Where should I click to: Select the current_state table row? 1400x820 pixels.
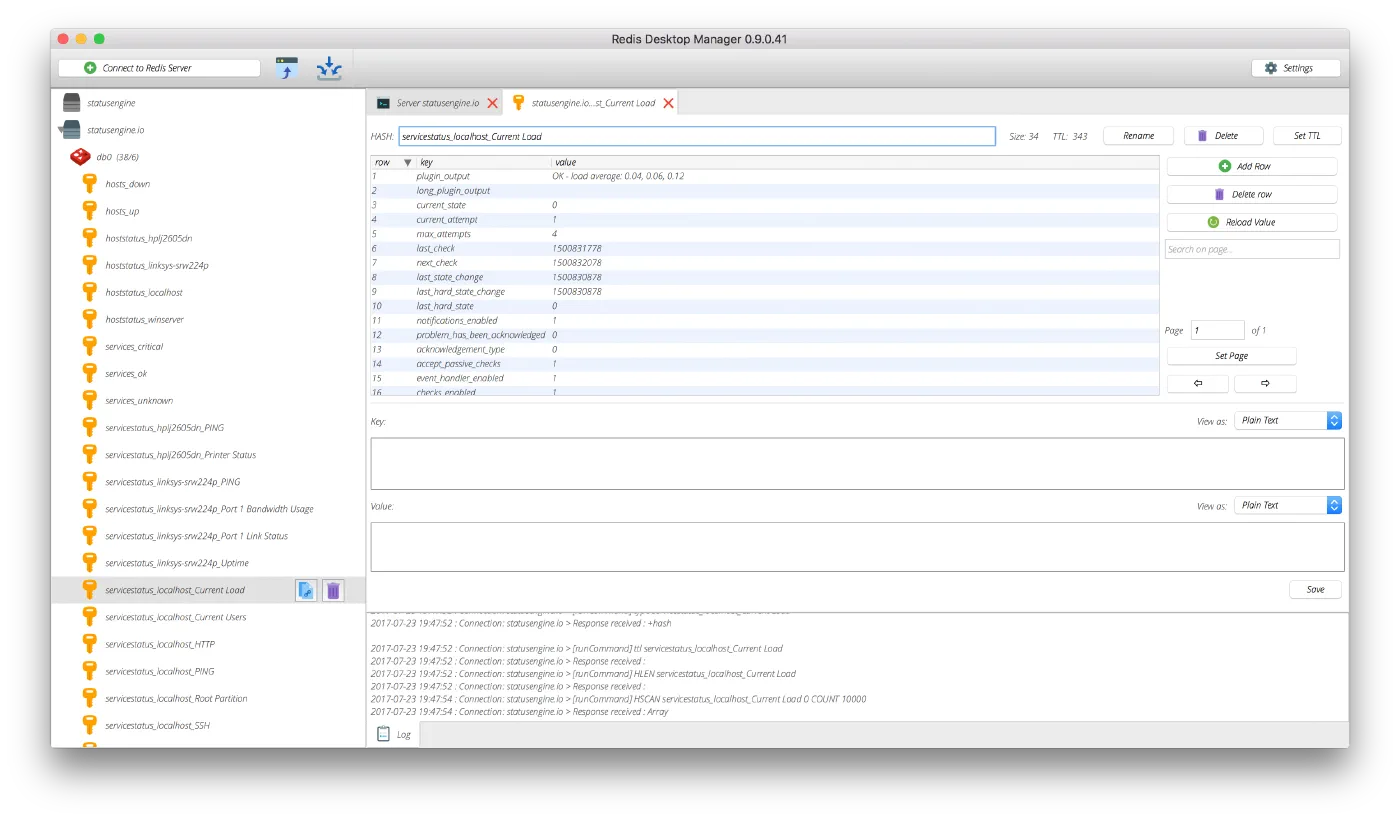(x=764, y=205)
